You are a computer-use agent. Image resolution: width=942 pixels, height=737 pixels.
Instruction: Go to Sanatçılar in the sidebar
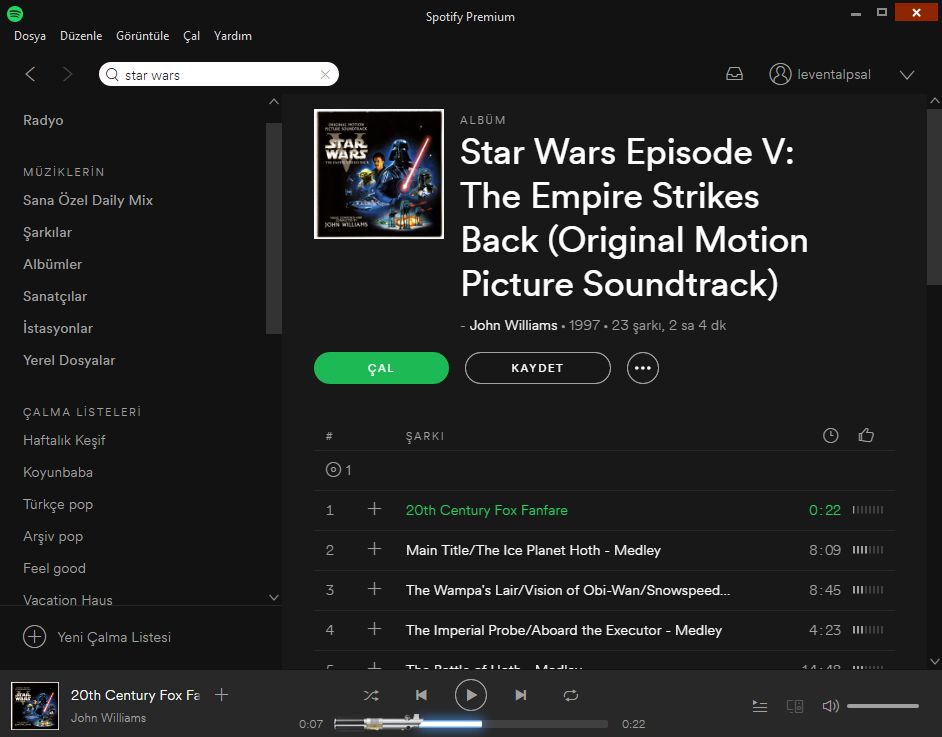tap(55, 296)
